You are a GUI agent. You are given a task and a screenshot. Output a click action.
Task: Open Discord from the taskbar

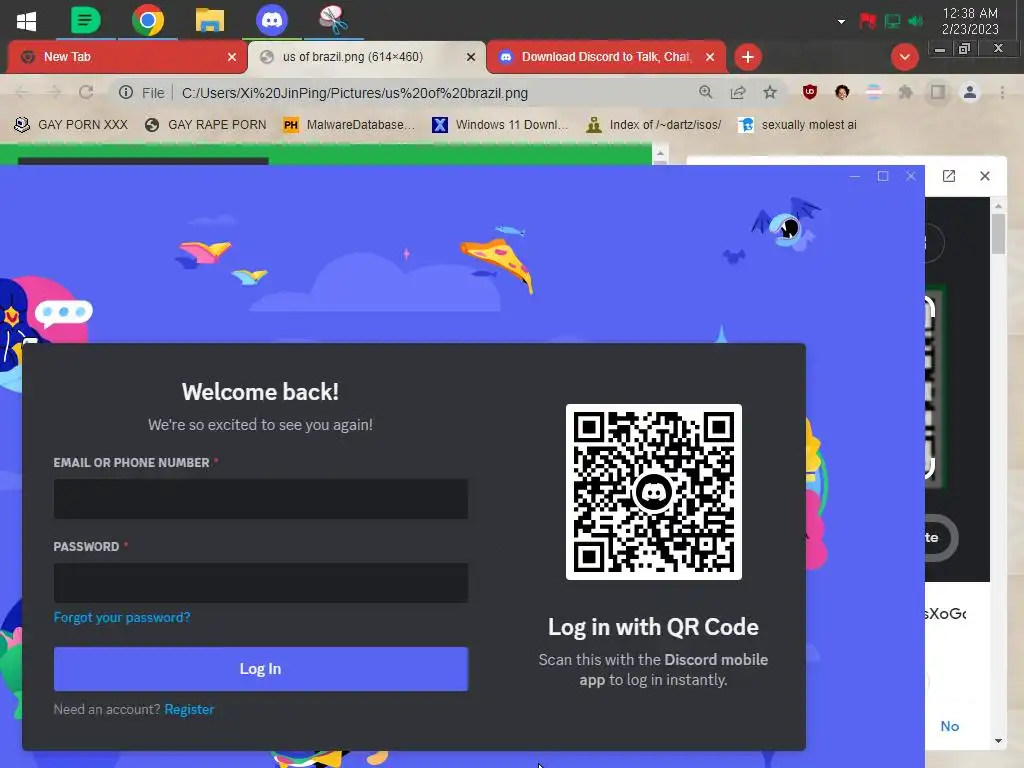point(272,21)
